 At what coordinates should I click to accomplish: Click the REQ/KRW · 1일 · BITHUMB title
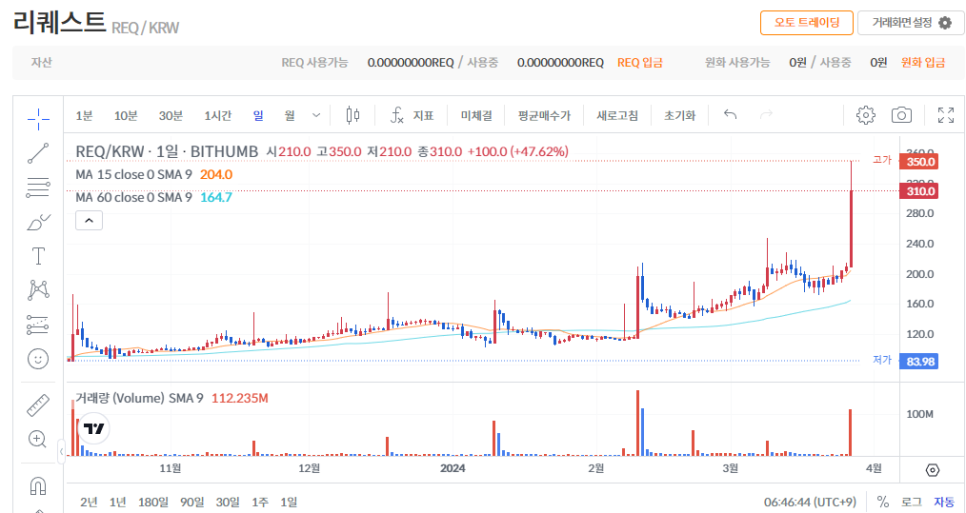point(166,151)
